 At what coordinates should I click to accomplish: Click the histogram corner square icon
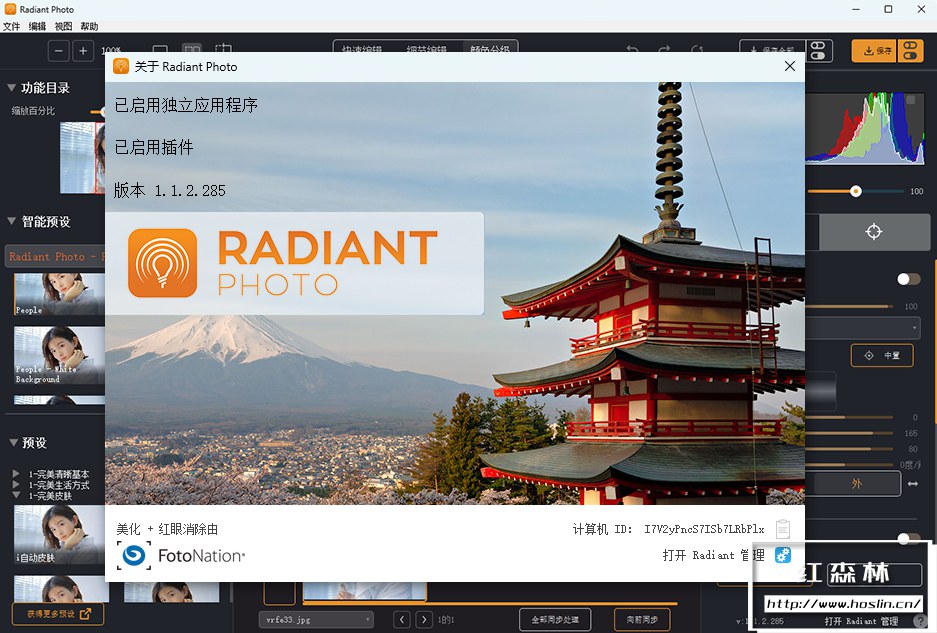pos(911,100)
